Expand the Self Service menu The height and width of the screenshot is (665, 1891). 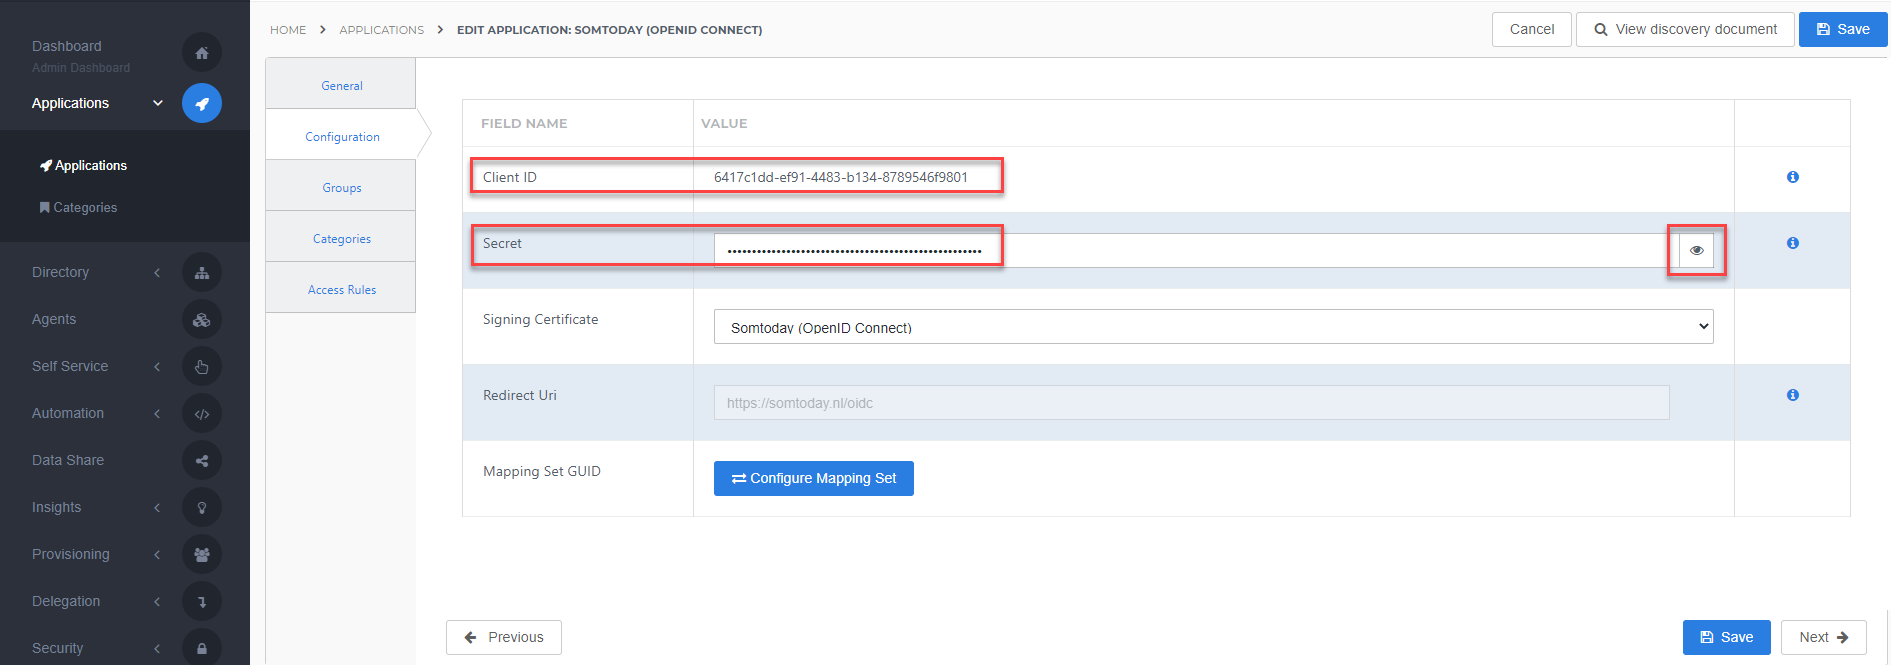coord(157,367)
